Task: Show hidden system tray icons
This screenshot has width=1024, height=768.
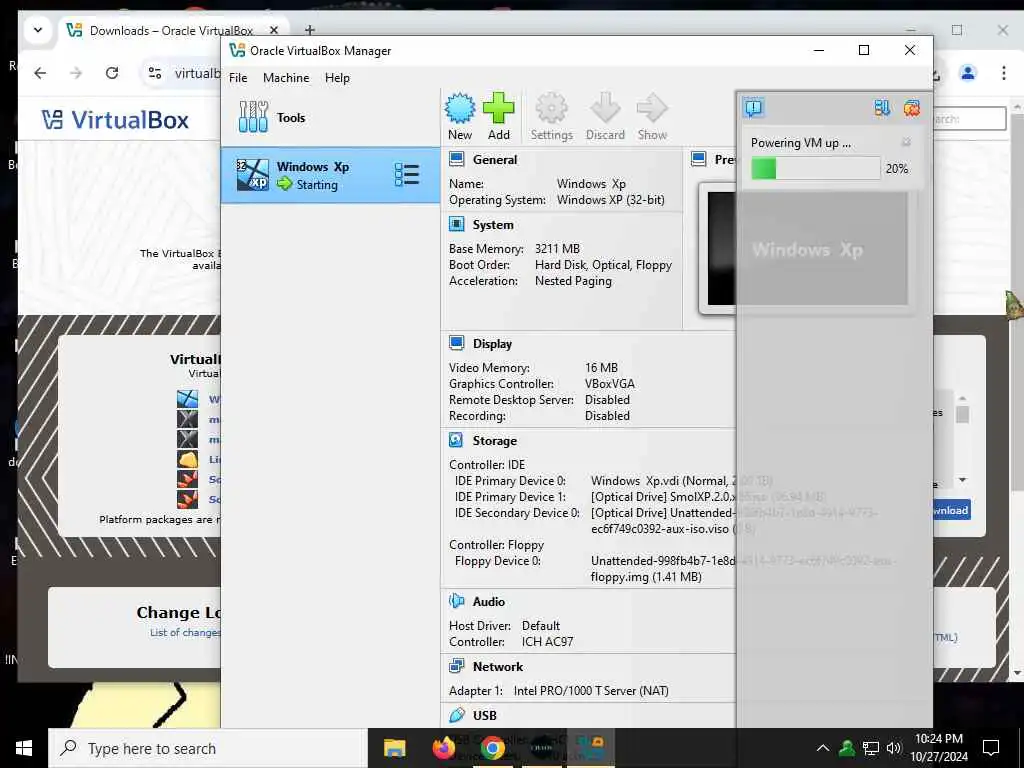Action: 823,748
